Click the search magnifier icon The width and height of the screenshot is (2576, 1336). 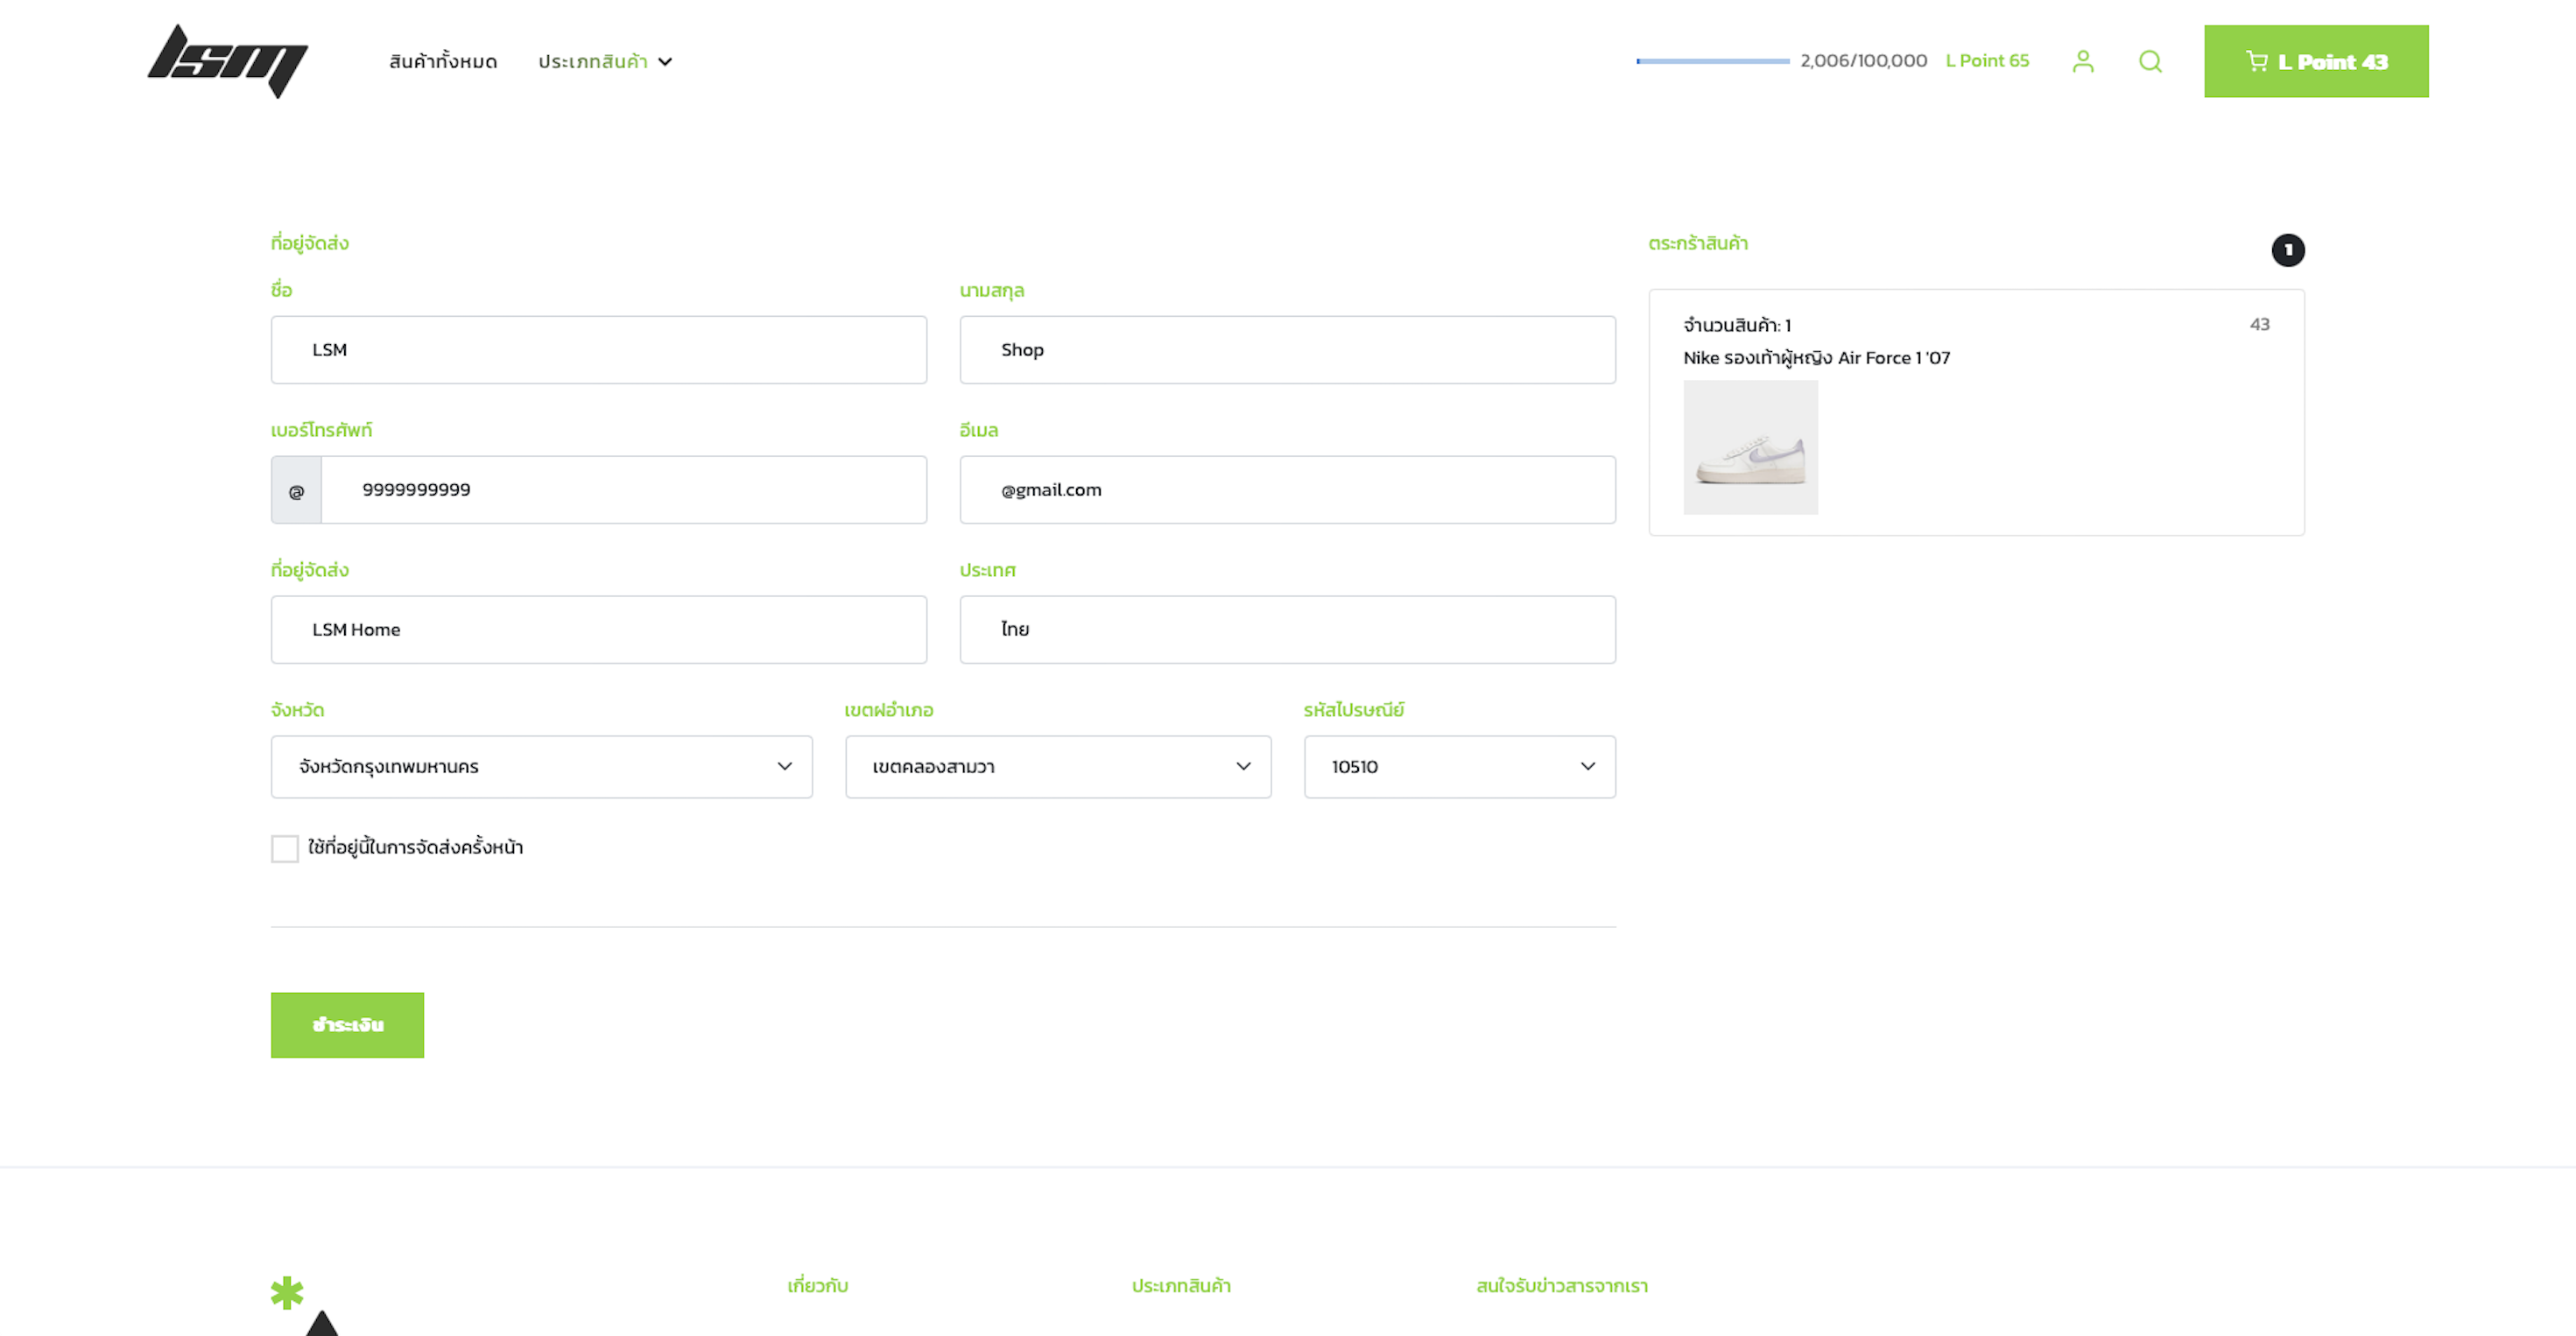pyautogui.click(x=2150, y=61)
